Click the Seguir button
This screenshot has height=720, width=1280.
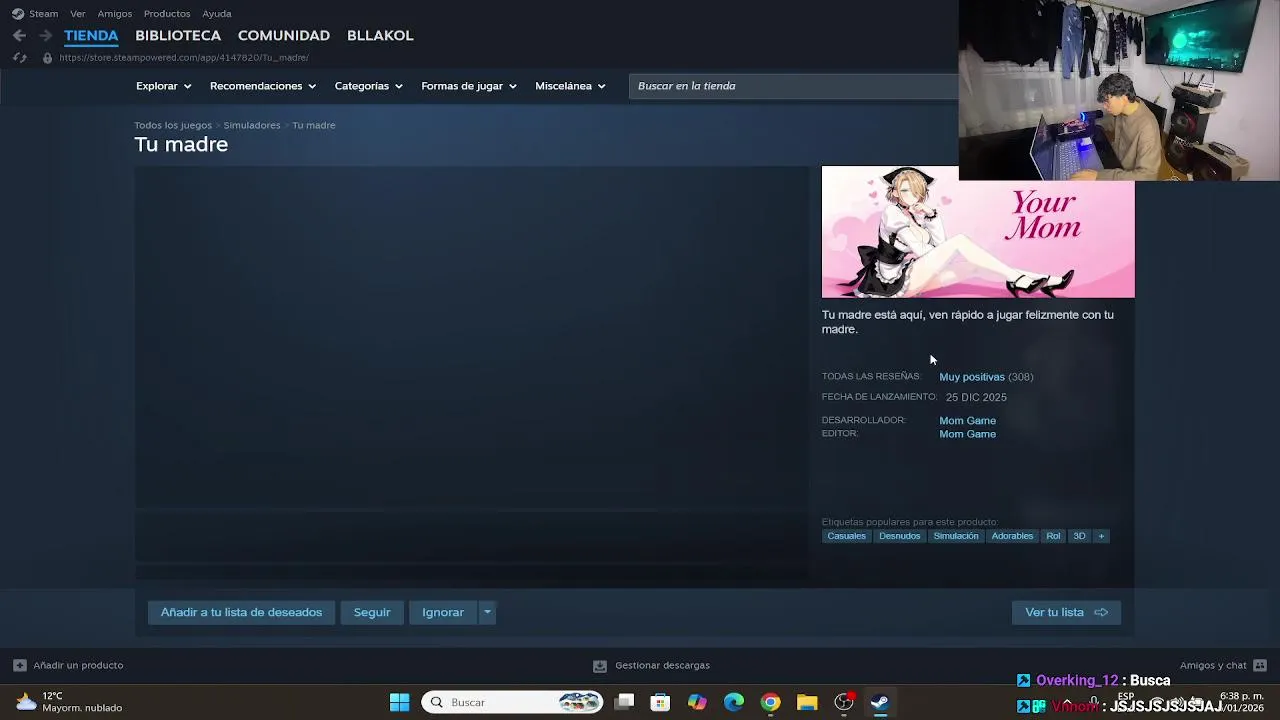[x=372, y=612]
